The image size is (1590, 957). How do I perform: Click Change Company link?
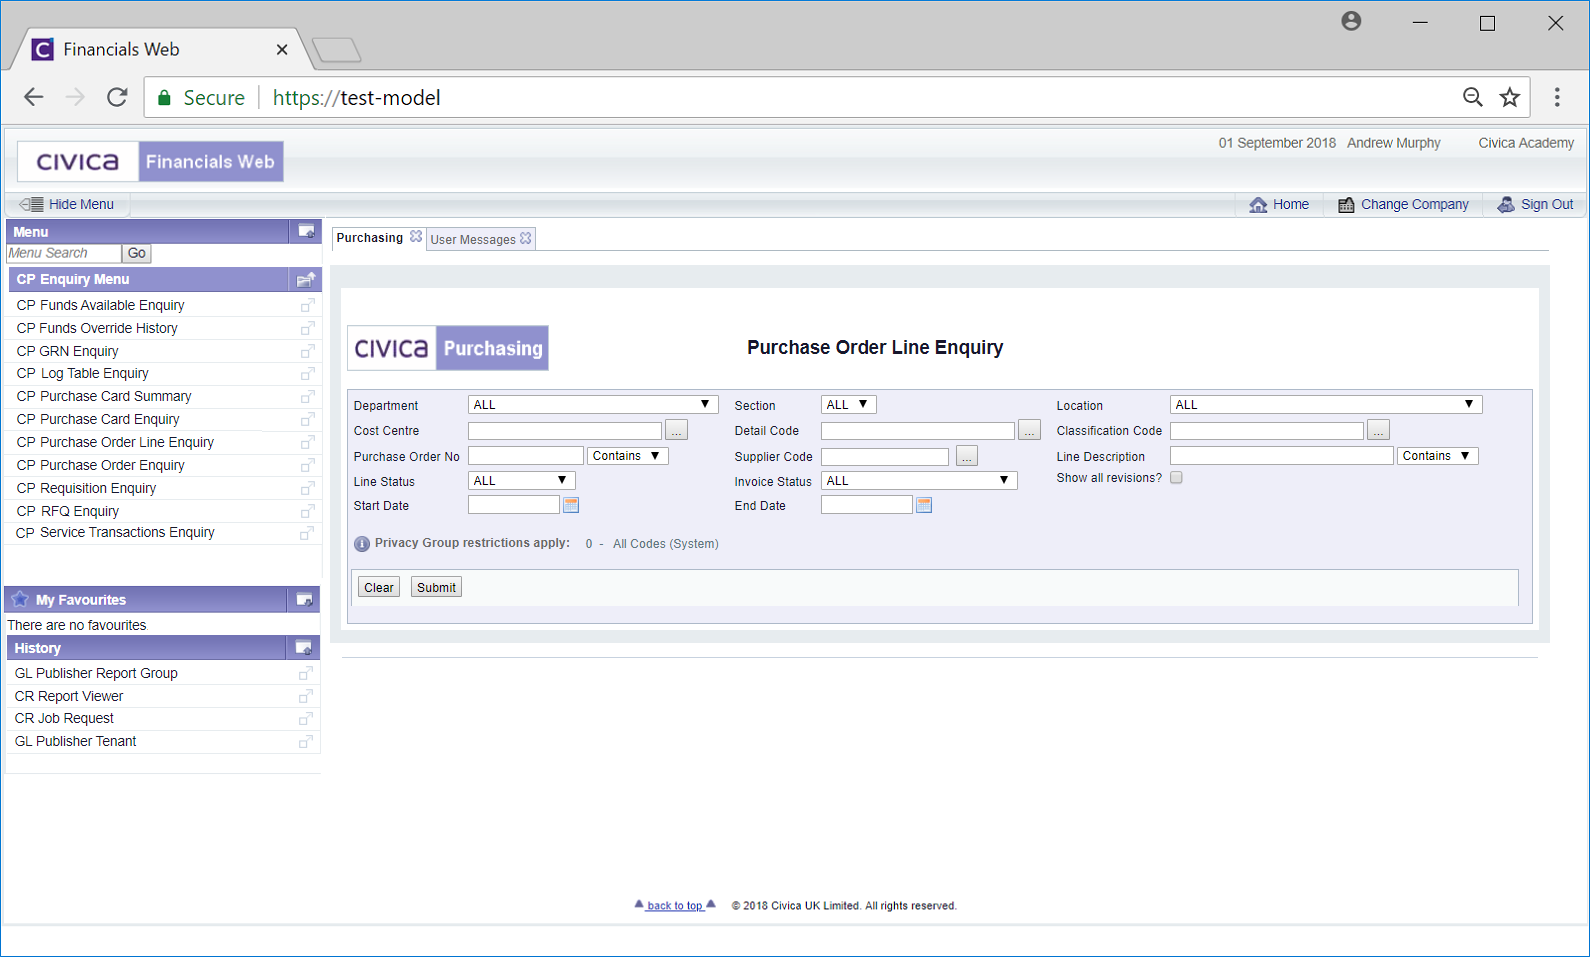[1403, 204]
